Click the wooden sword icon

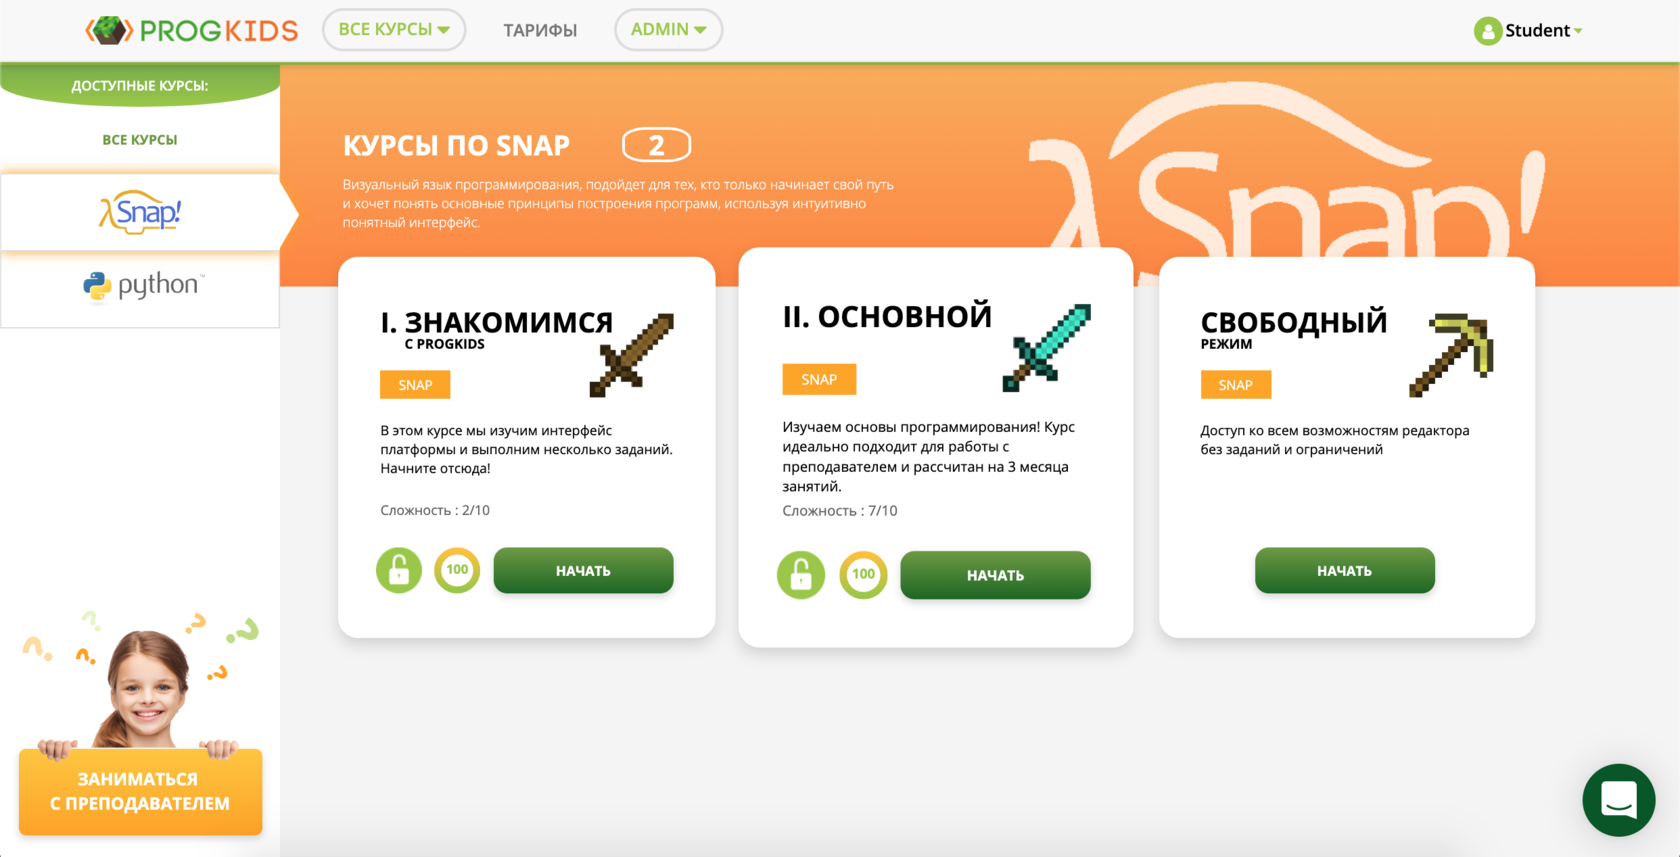632,354
